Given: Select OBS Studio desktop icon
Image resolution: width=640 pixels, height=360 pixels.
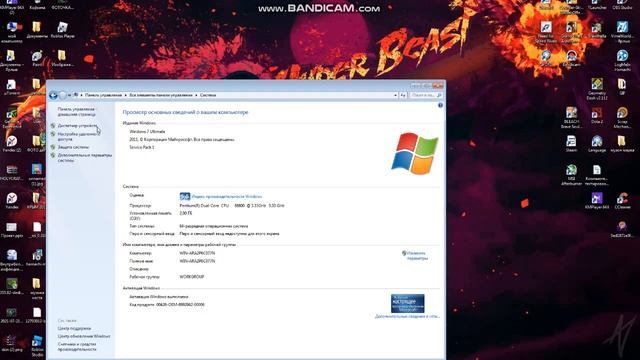Looking at the screenshot, I should point(622,5).
